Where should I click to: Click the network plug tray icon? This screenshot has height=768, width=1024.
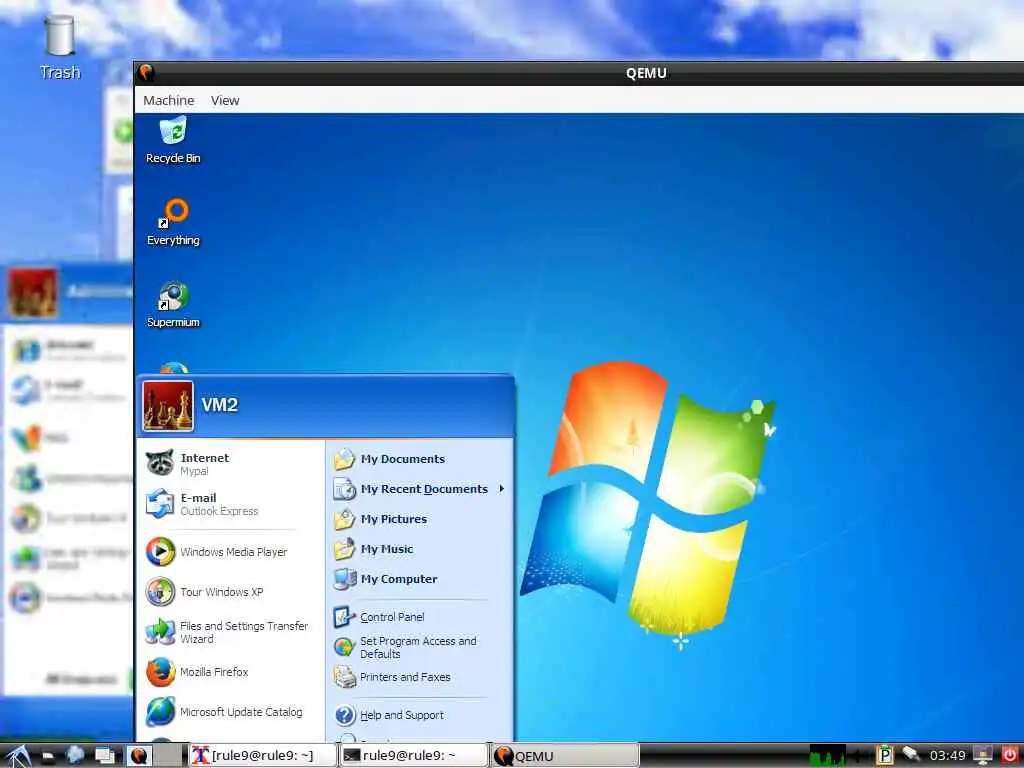pos(911,754)
